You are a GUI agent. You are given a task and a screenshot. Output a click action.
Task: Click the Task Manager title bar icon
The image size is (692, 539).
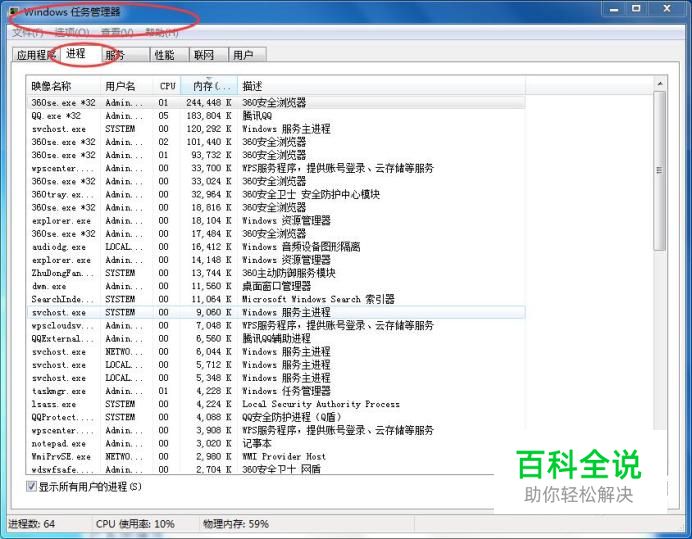(x=15, y=12)
